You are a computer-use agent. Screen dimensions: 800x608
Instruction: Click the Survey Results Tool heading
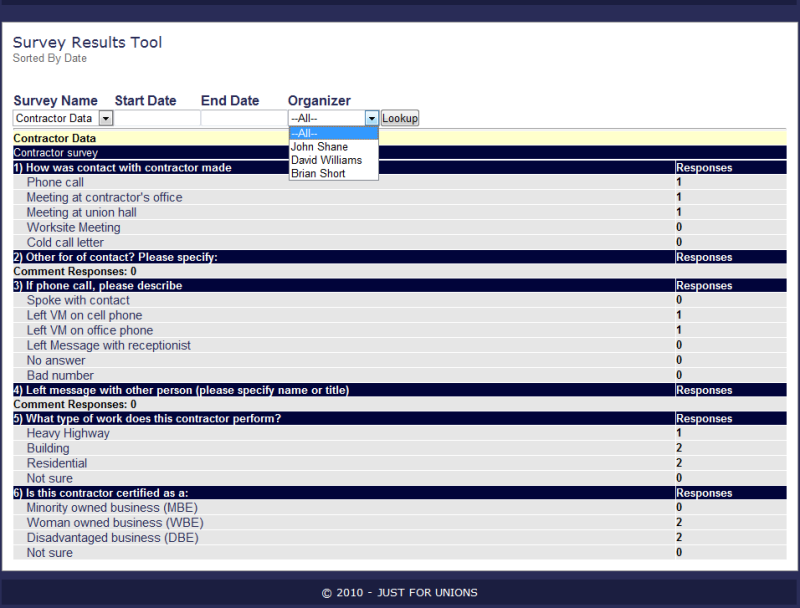click(87, 42)
